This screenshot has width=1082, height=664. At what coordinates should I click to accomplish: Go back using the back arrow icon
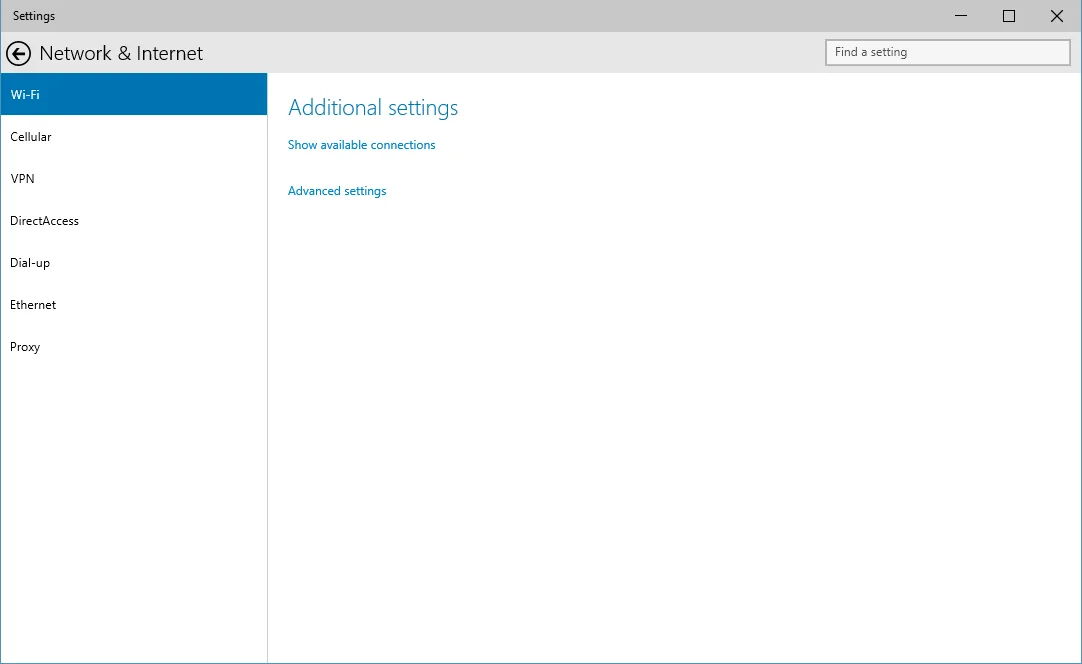click(19, 53)
